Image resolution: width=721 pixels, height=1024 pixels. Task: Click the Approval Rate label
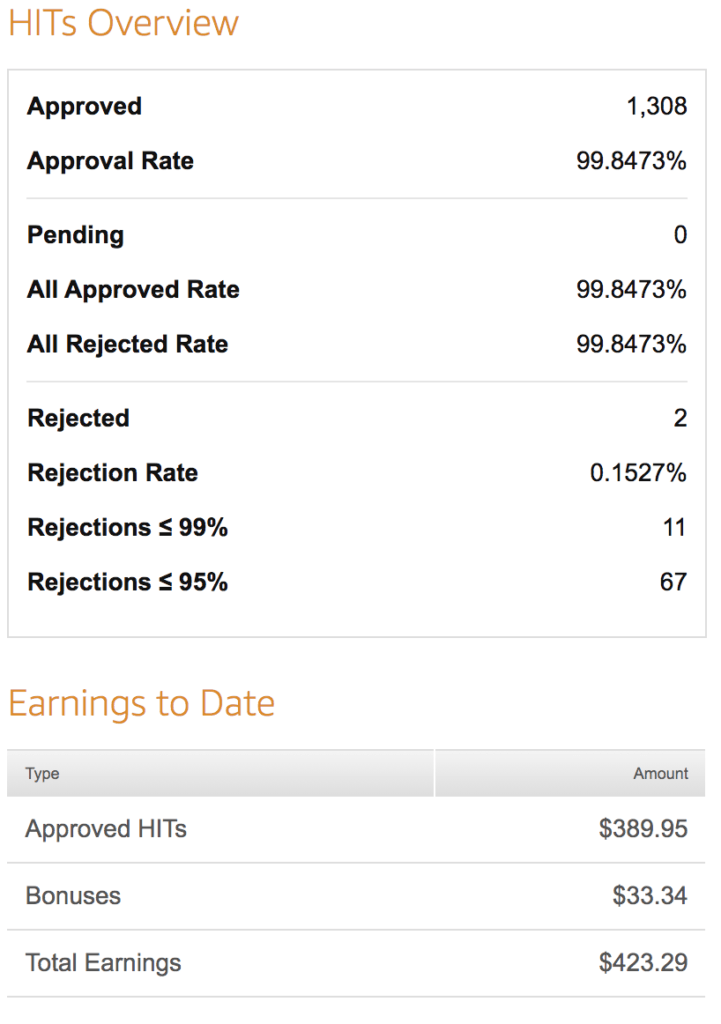coord(110,161)
